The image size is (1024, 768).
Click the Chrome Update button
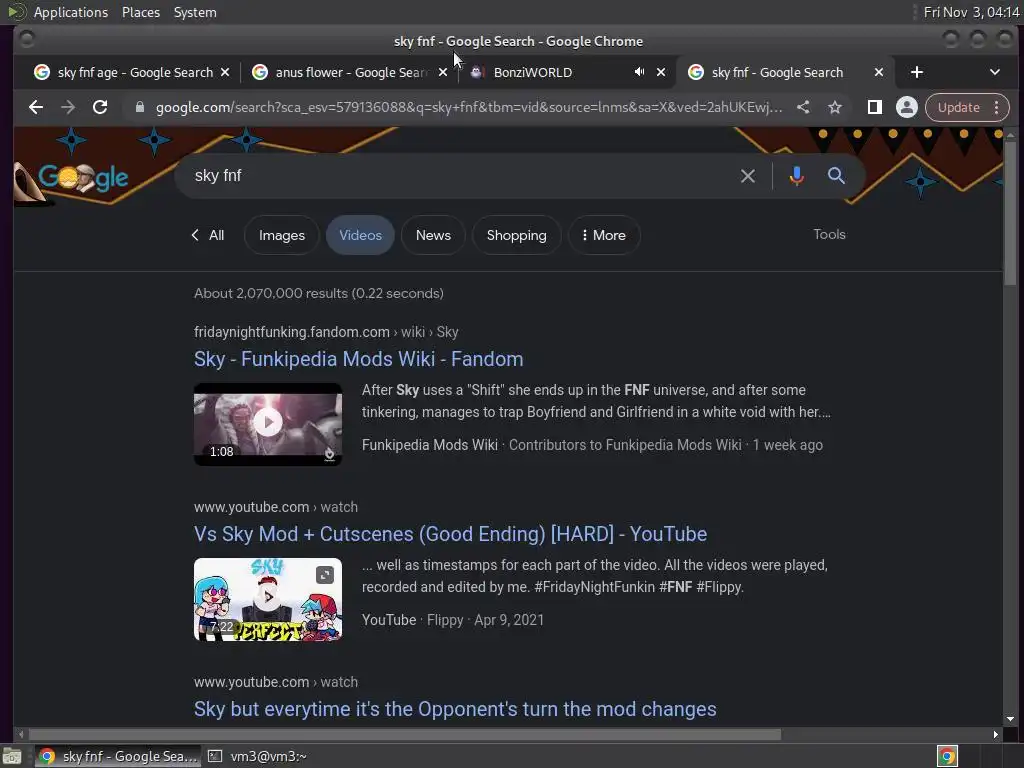tap(959, 107)
